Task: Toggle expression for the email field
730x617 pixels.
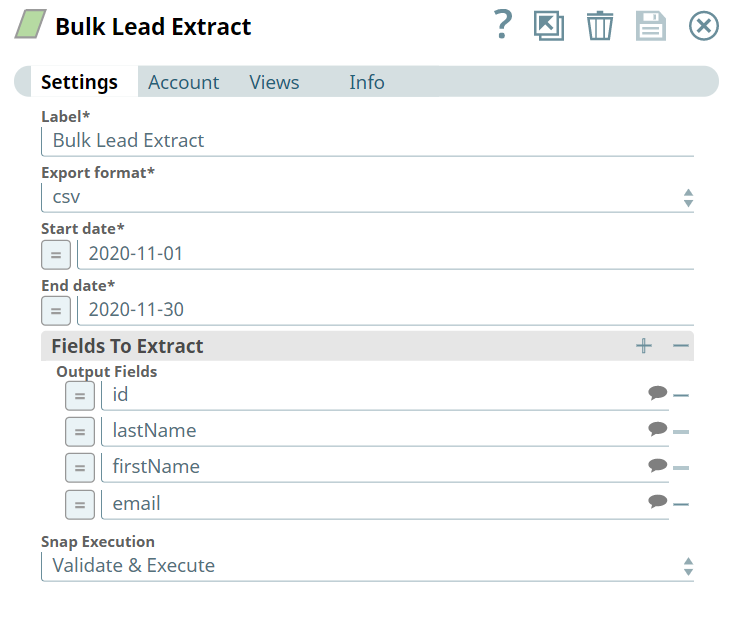Action: (x=80, y=504)
